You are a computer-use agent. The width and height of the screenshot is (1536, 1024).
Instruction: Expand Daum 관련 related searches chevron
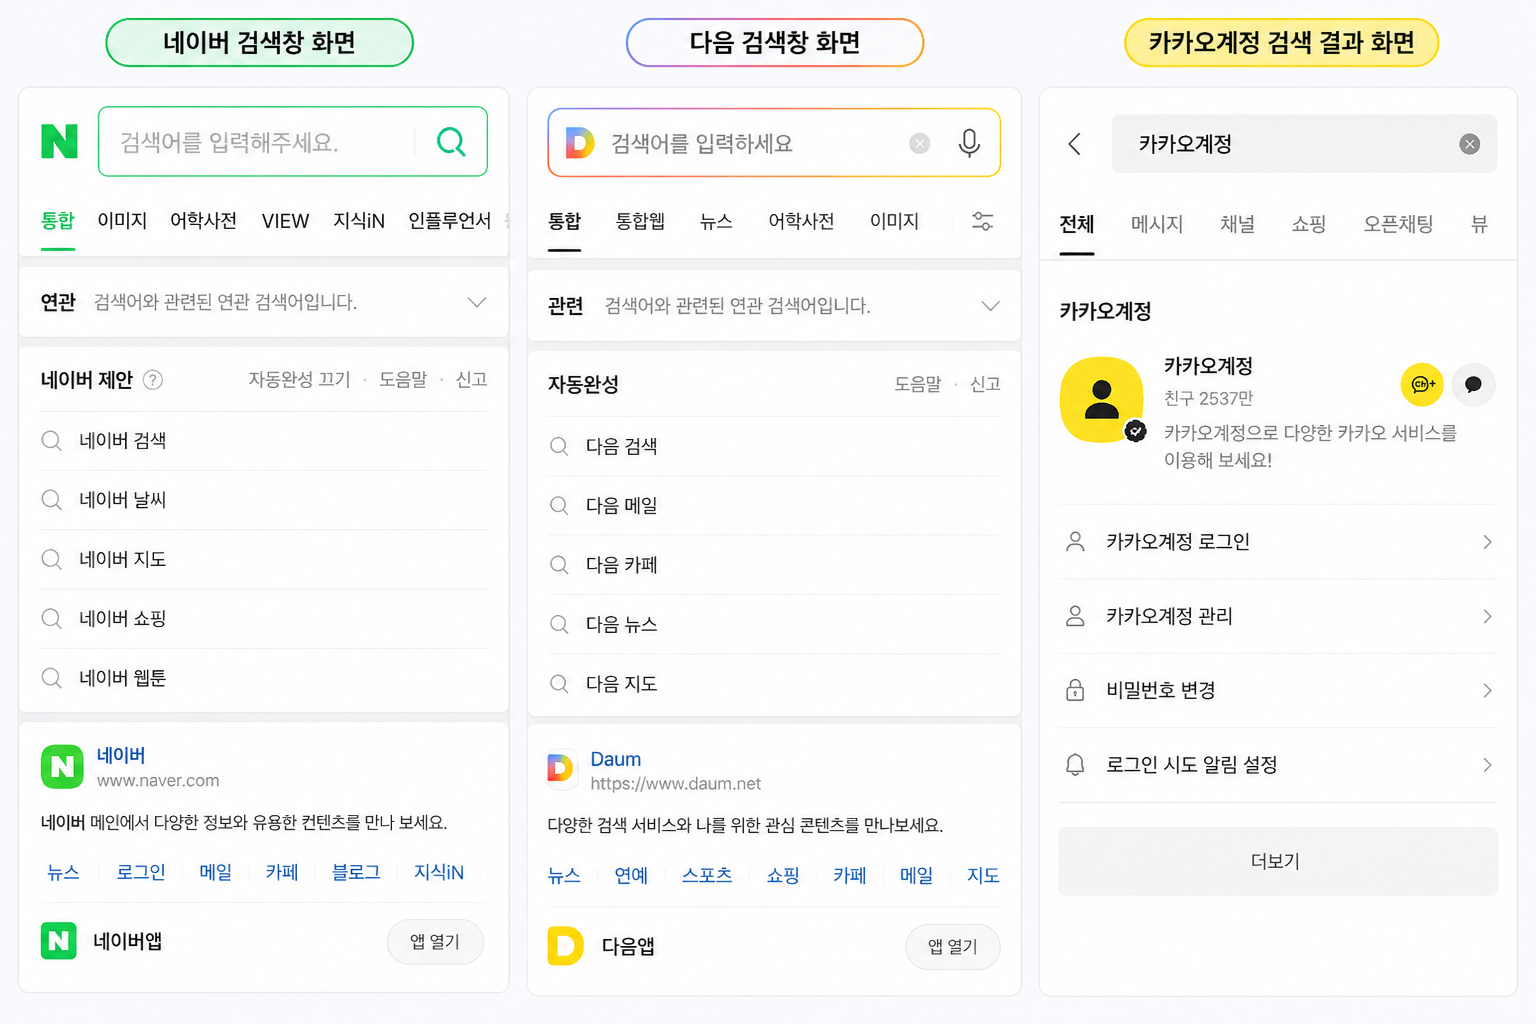990,306
